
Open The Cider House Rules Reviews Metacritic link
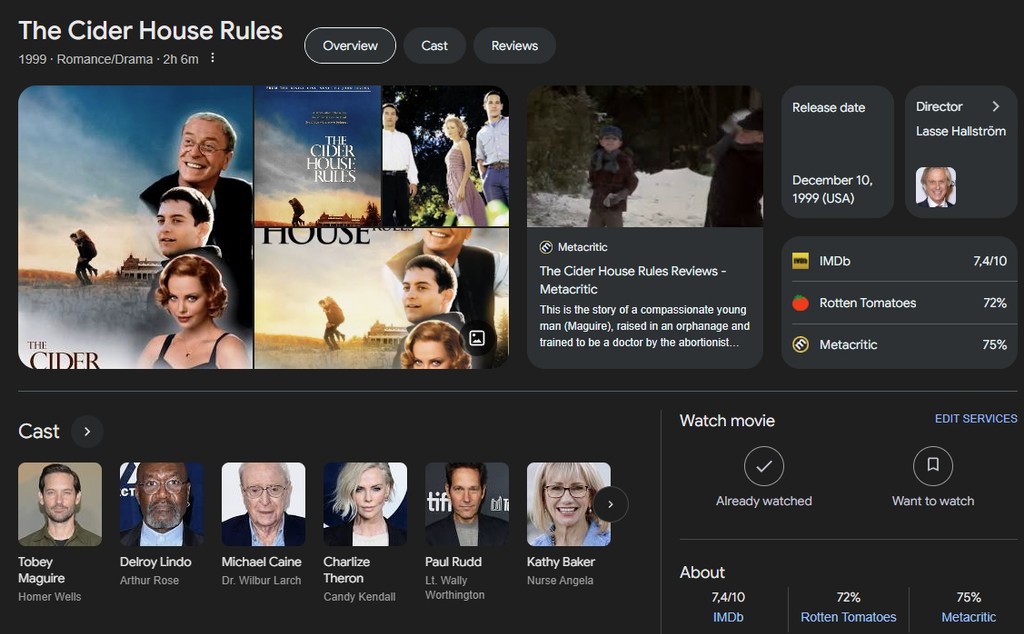(x=633, y=279)
